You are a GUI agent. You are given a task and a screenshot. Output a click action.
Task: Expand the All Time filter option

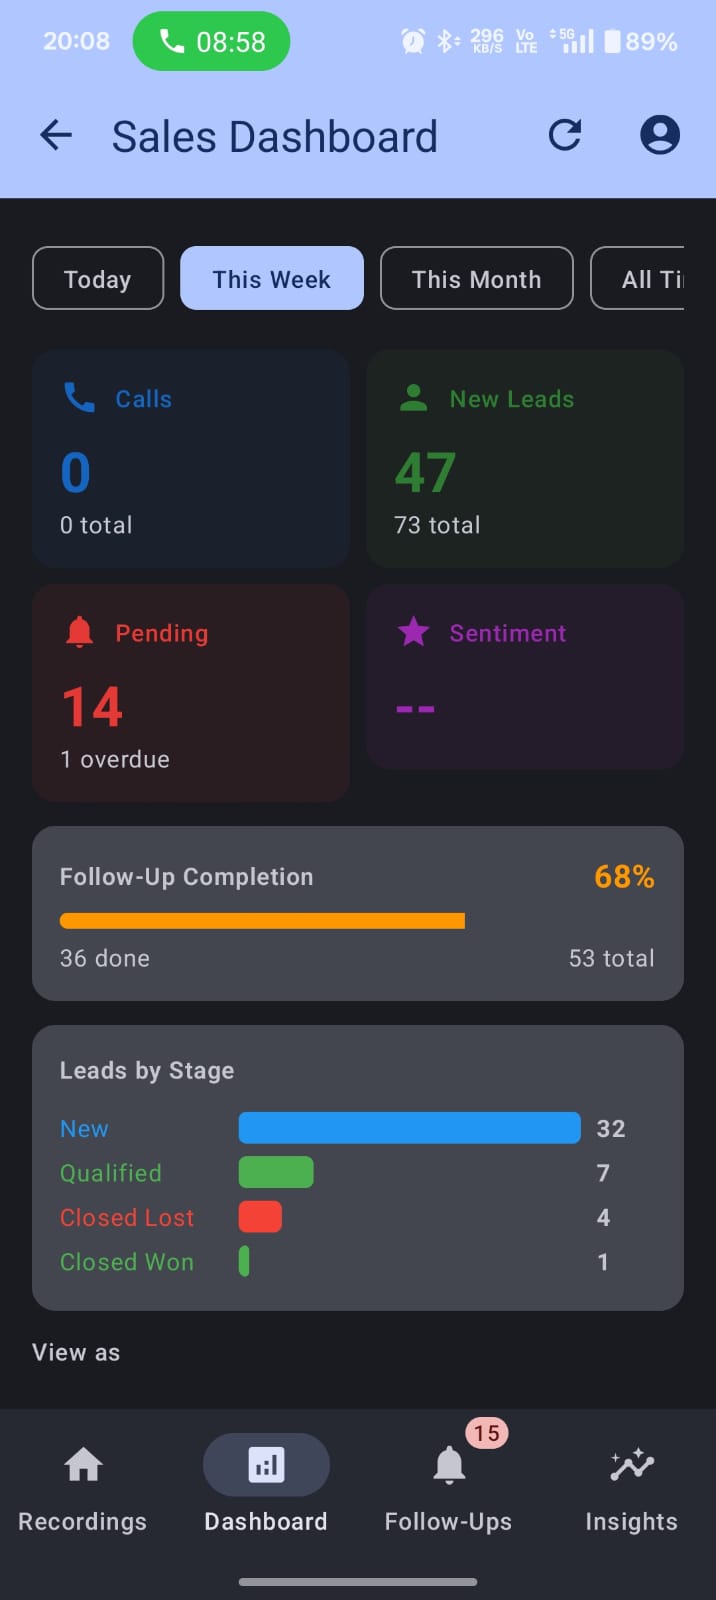pos(655,278)
